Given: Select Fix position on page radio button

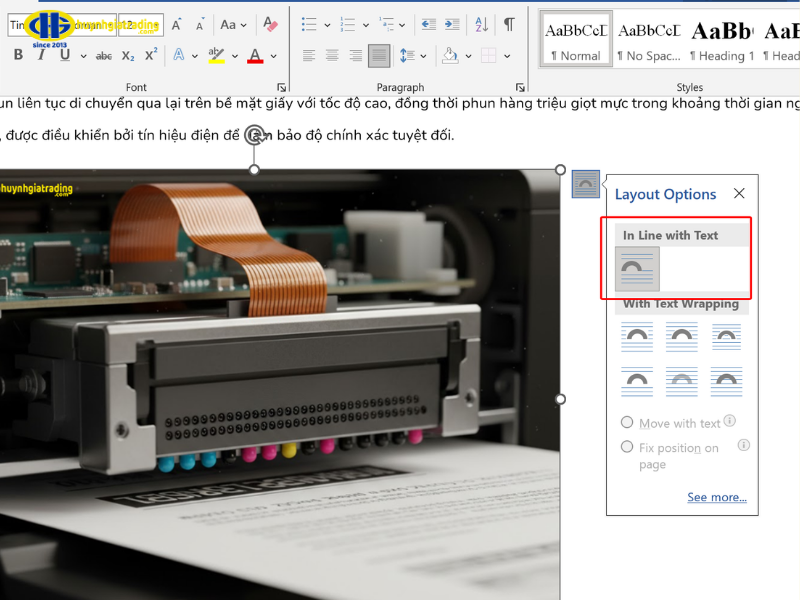Looking at the screenshot, I should click(x=627, y=447).
